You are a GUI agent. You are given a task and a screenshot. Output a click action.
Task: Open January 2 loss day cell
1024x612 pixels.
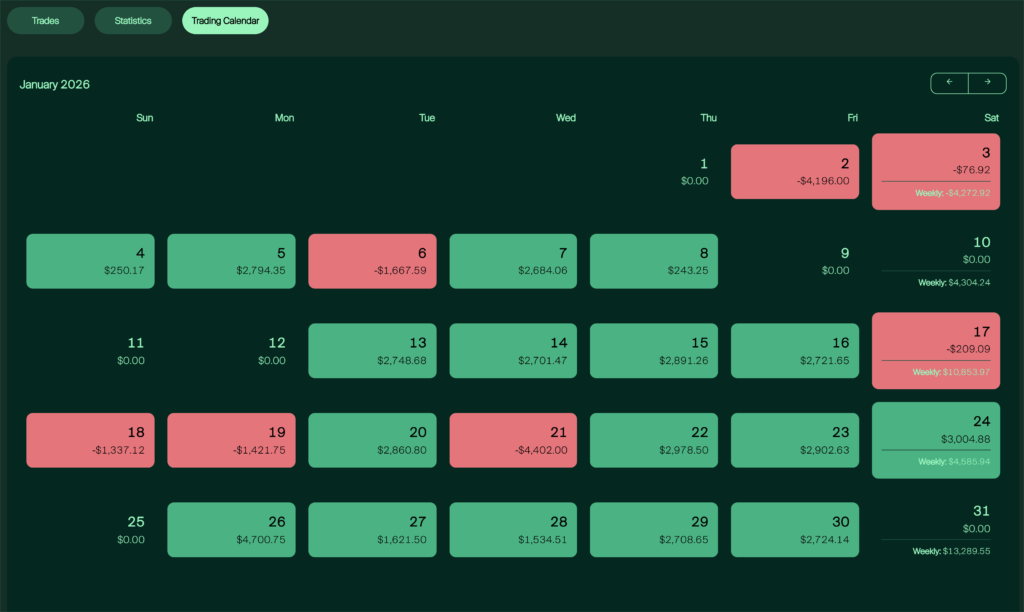click(795, 172)
